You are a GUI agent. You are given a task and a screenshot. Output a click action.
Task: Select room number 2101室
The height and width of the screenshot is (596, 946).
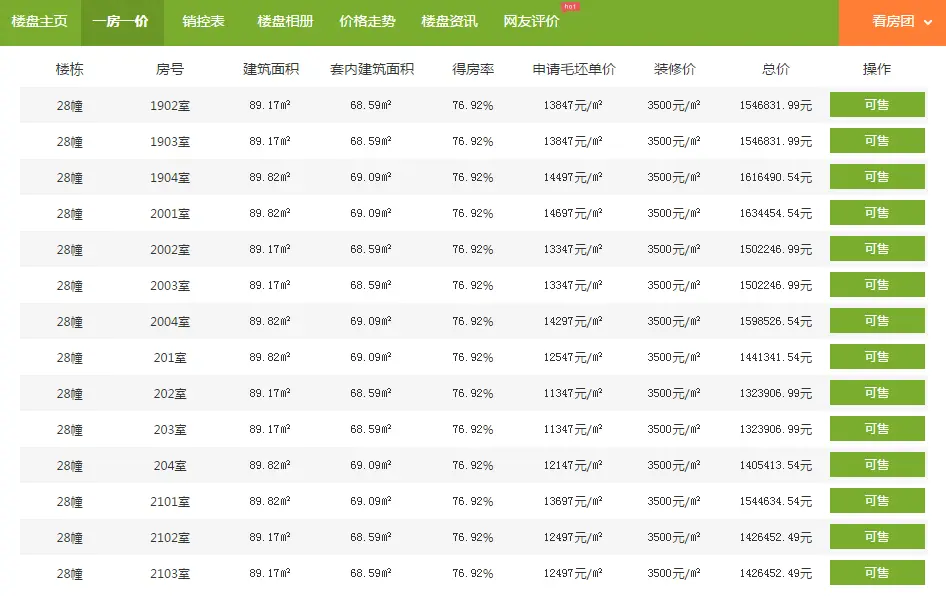tap(170, 502)
